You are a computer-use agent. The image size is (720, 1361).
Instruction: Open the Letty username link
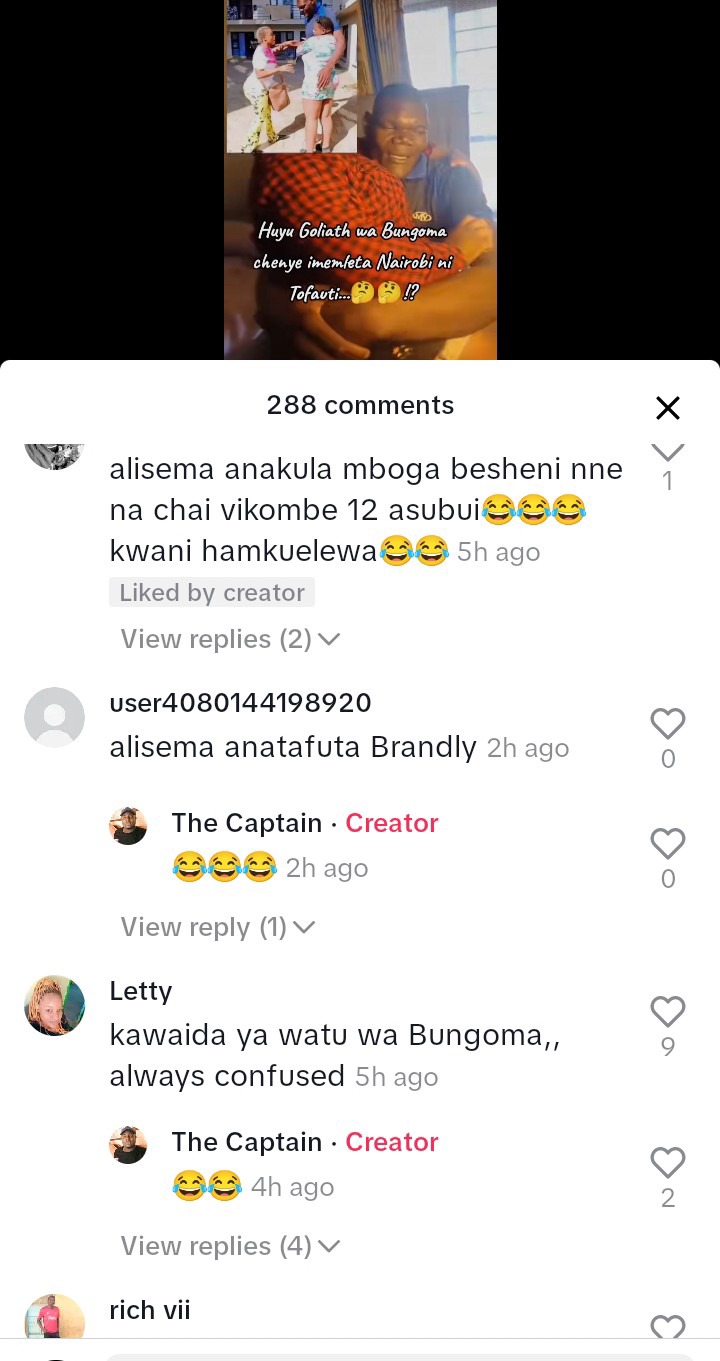pos(141,991)
